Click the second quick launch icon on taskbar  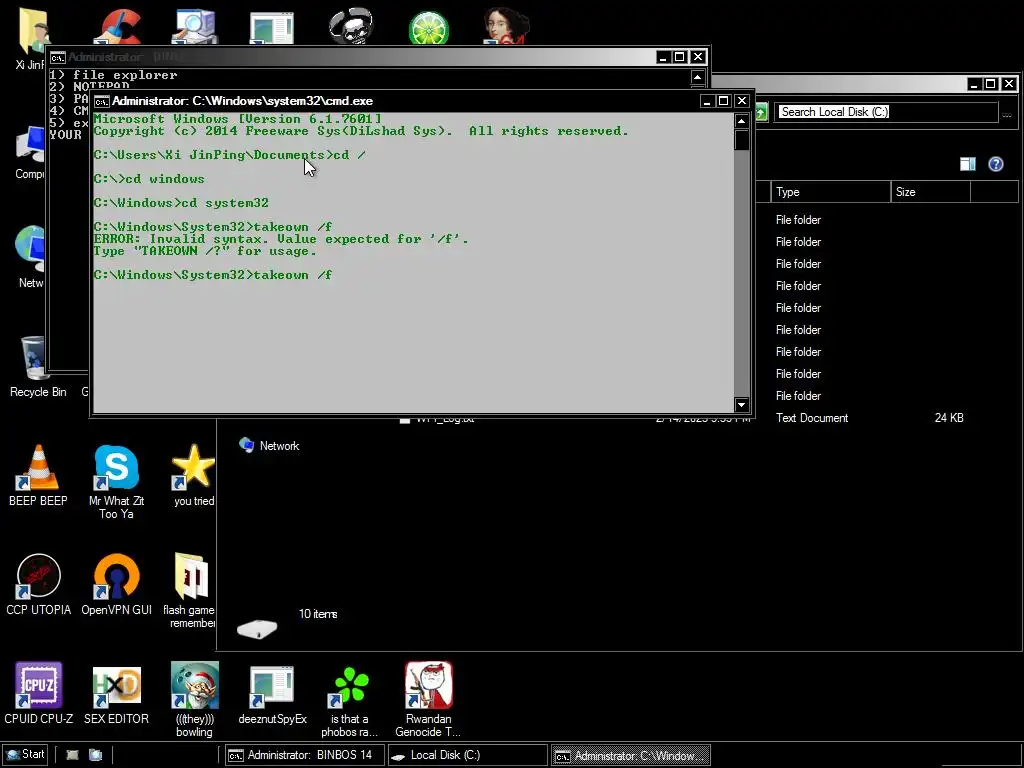[95, 755]
